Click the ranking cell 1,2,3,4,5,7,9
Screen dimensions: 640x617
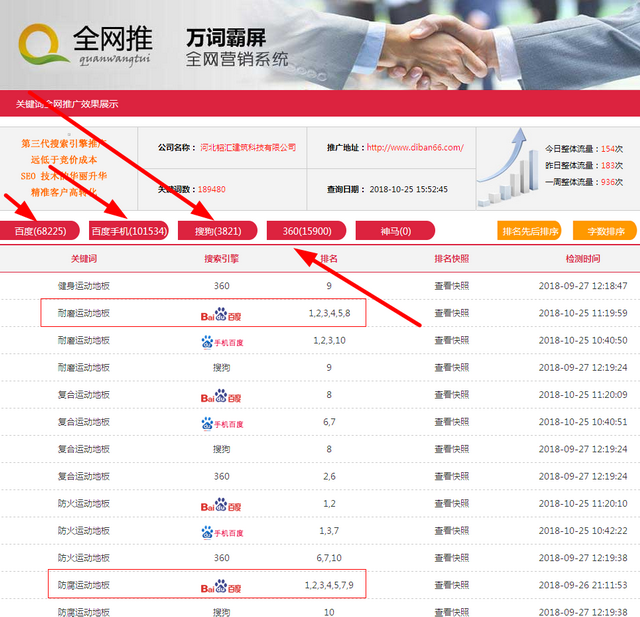pyautogui.click(x=329, y=585)
